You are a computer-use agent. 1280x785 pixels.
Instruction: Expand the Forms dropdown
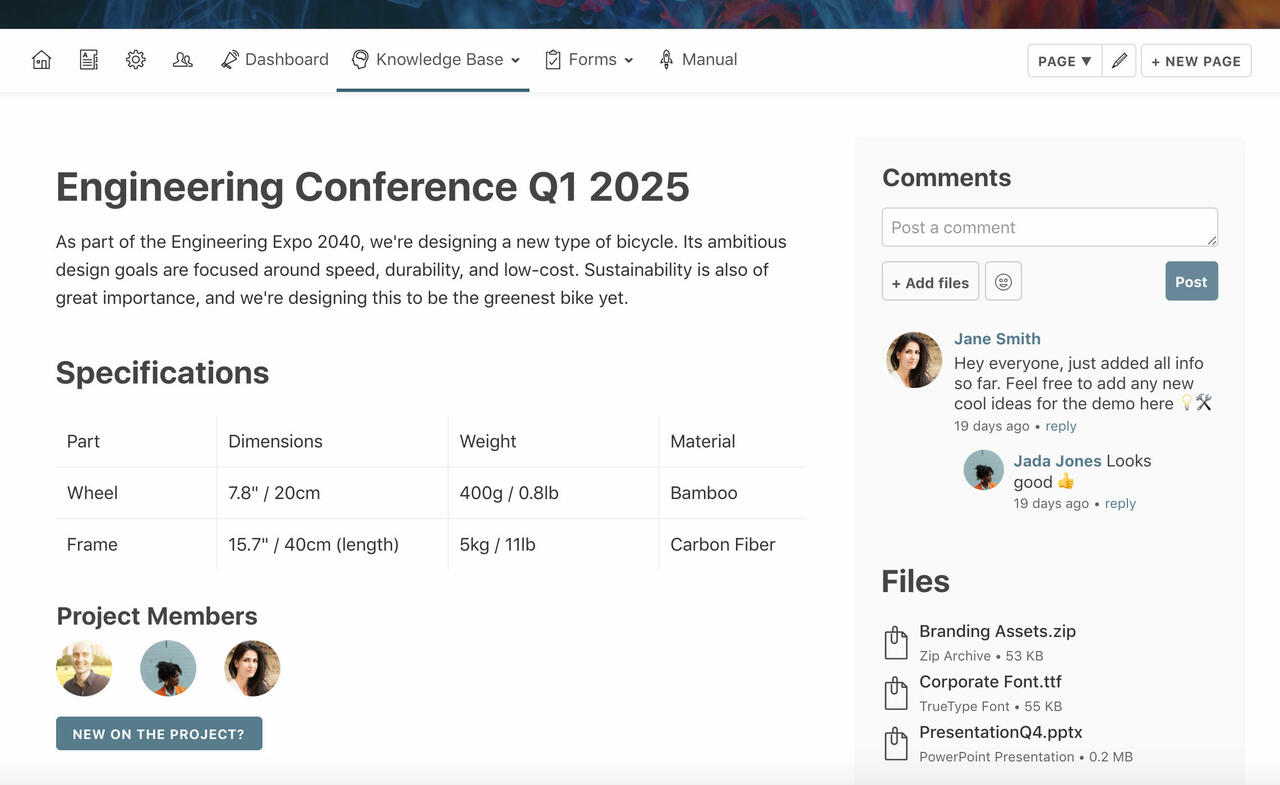tap(589, 60)
